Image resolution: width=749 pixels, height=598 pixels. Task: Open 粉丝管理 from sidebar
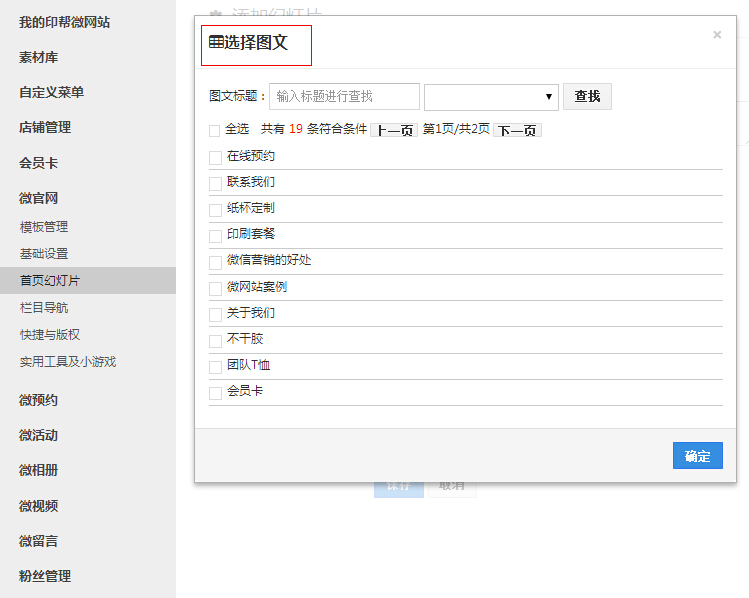click(45, 576)
